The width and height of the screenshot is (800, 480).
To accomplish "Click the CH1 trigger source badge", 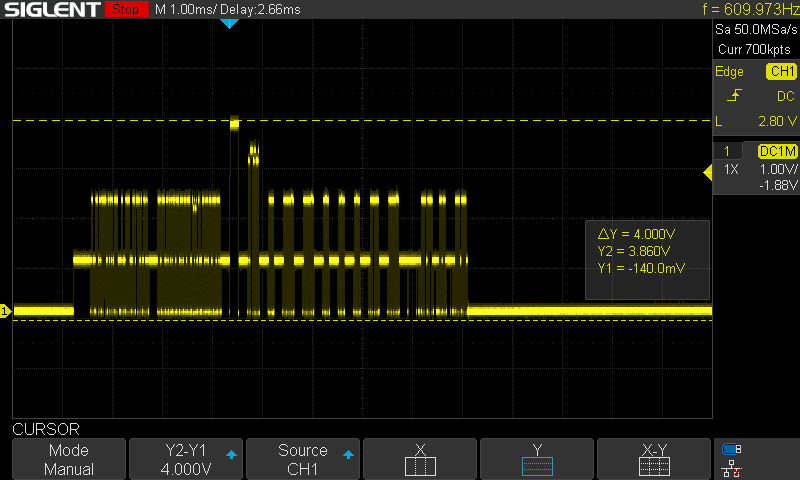I will click(782, 71).
